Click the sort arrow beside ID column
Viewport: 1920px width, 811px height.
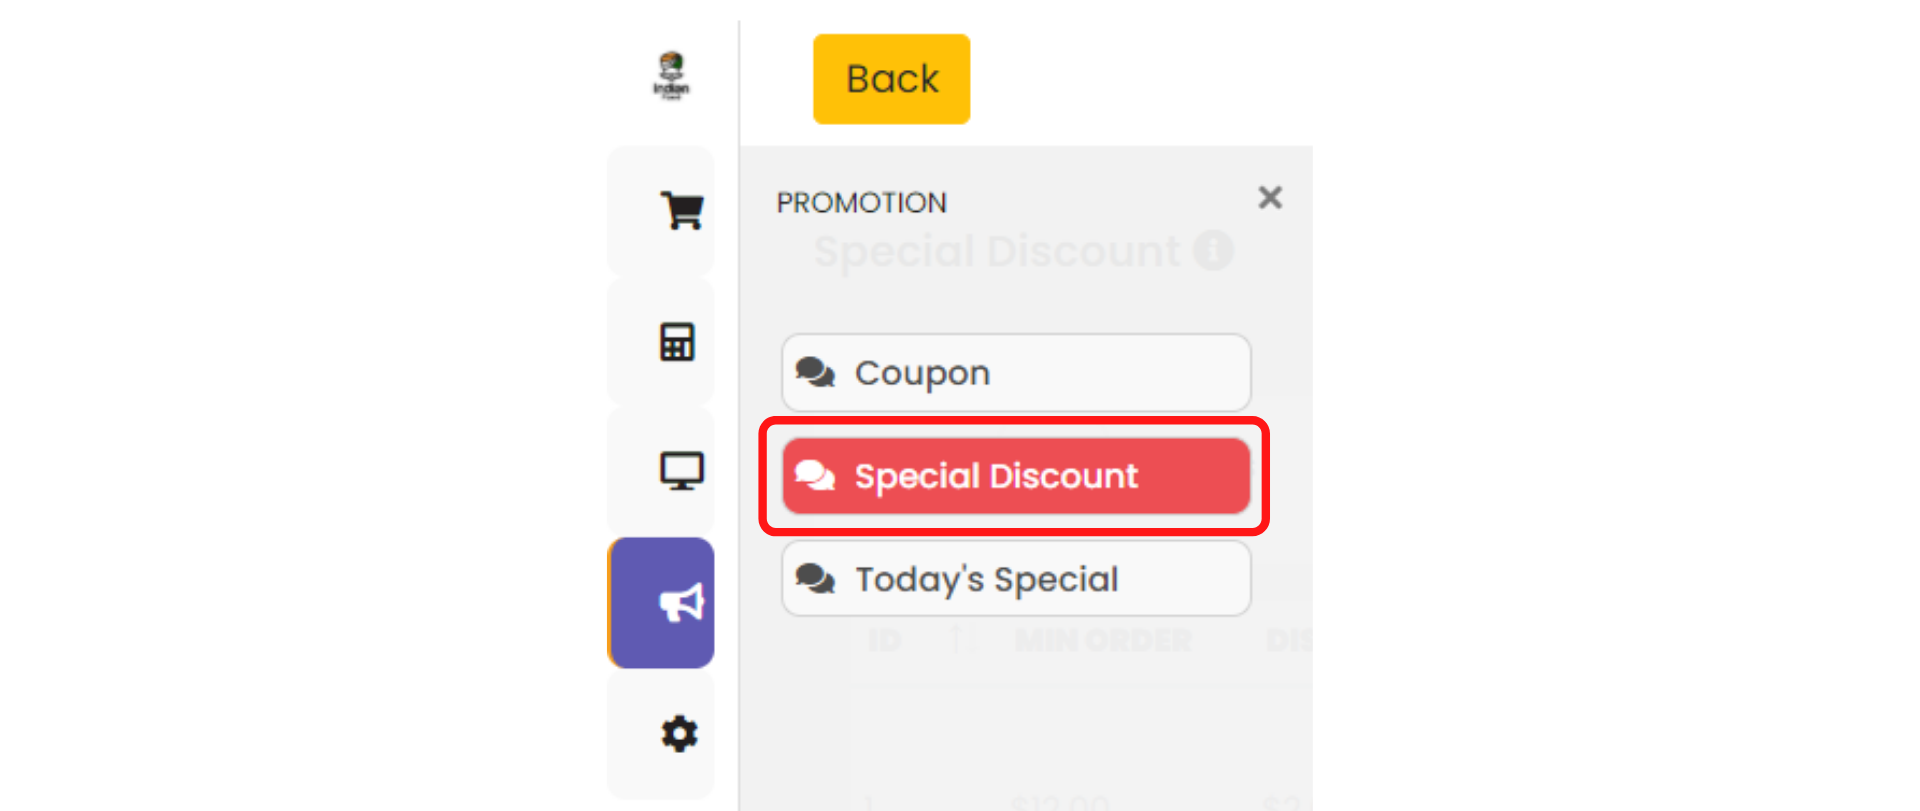(956, 637)
